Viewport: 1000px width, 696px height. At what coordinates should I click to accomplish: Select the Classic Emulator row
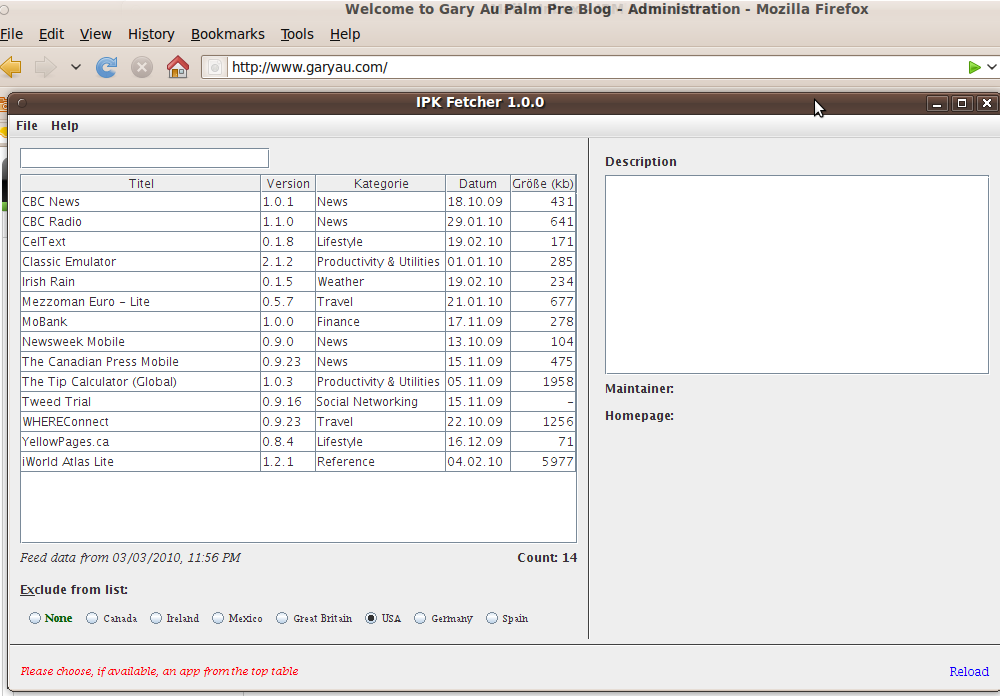coord(298,262)
